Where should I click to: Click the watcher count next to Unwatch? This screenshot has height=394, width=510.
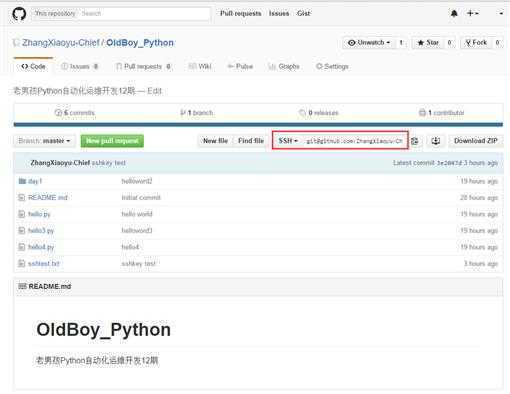[x=401, y=43]
